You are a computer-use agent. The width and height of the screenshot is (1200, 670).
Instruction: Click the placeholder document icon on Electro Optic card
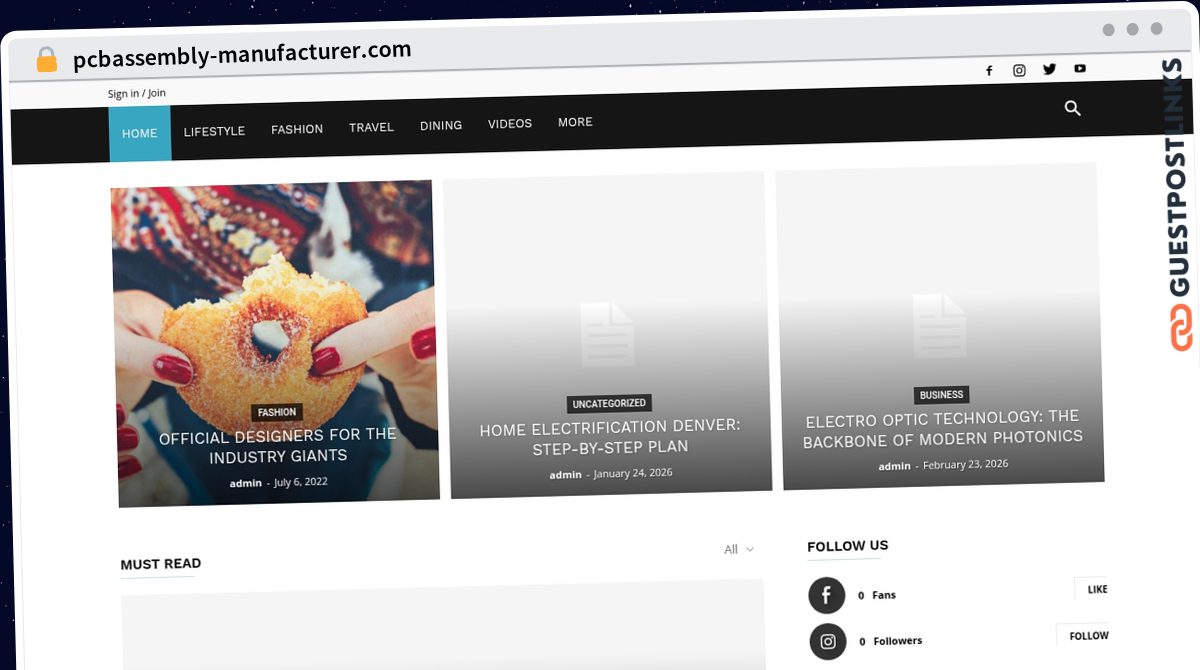939,325
